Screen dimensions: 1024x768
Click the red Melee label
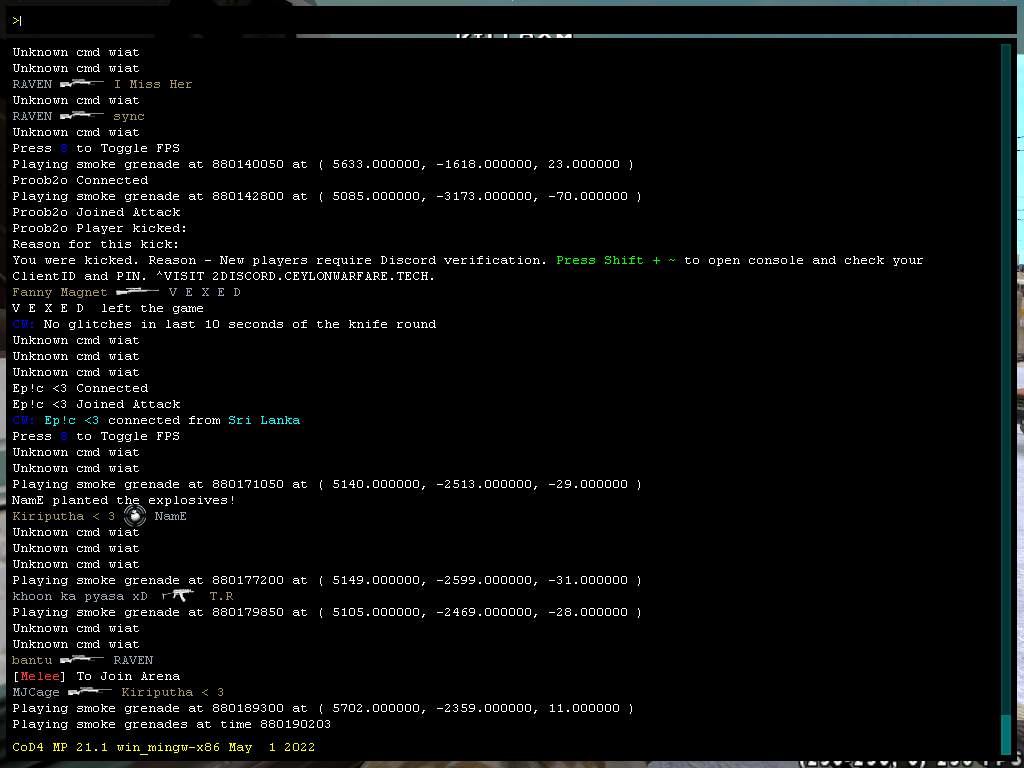[40, 676]
